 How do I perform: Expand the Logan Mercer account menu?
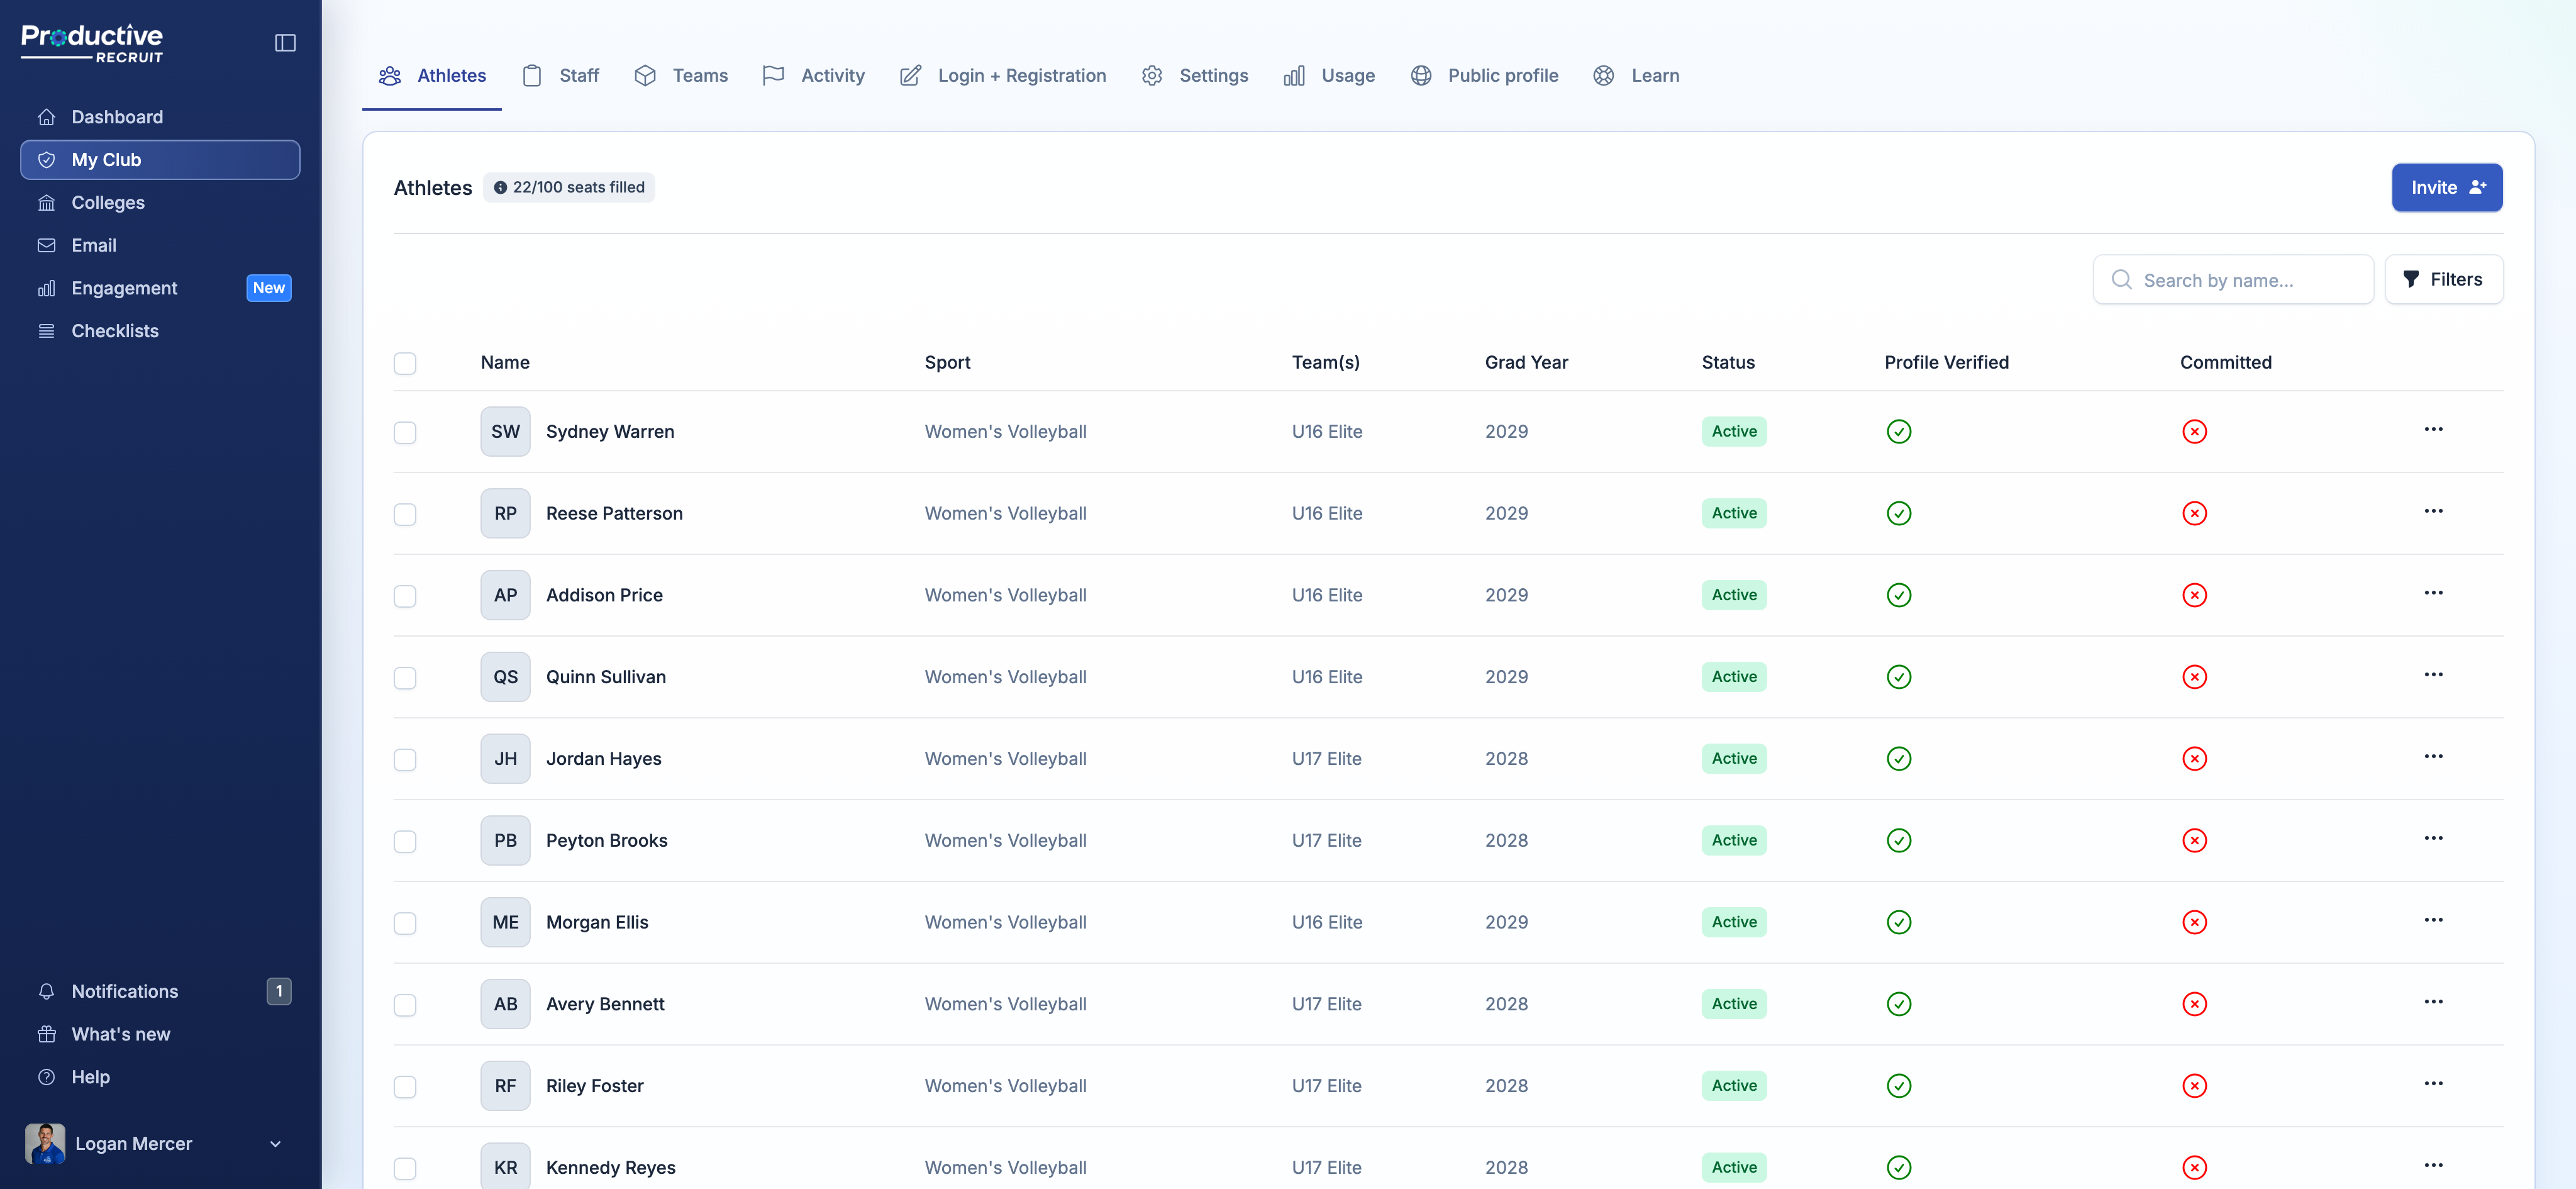point(275,1144)
